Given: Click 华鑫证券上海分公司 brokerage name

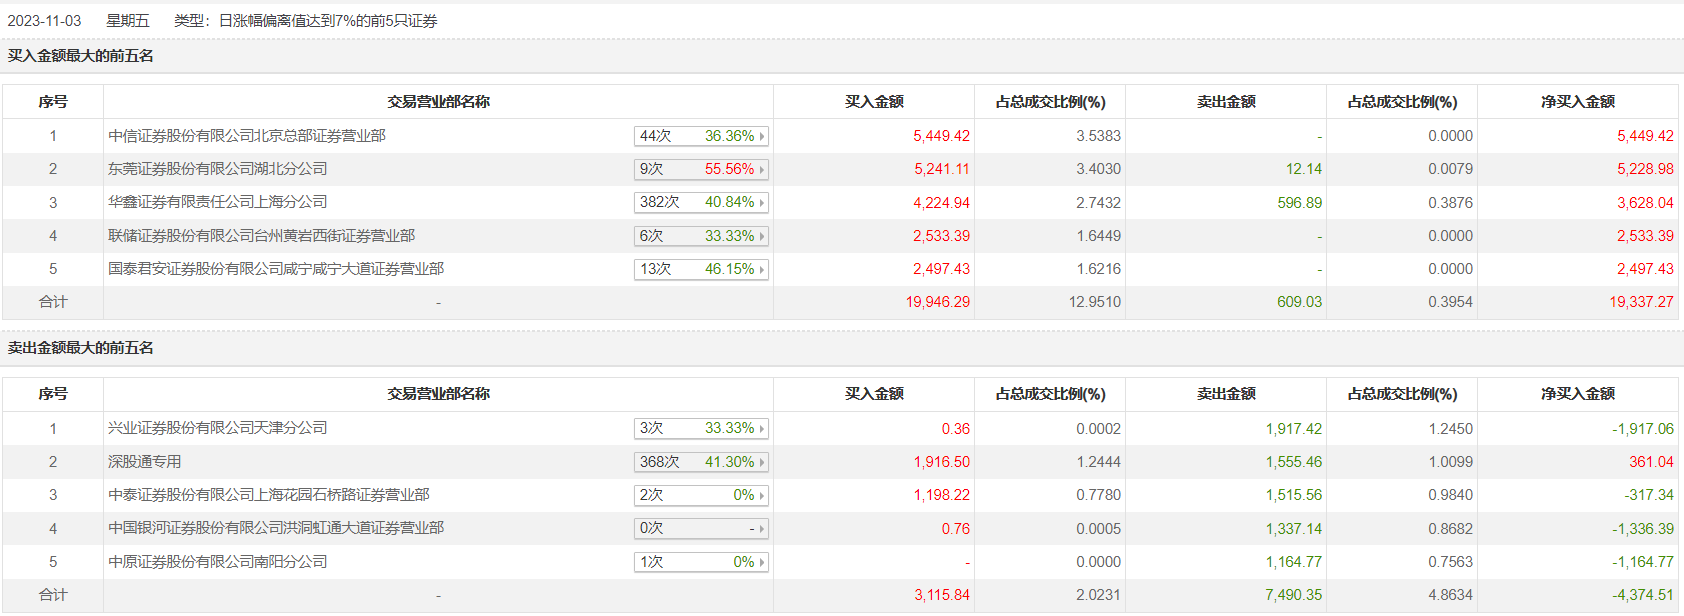Looking at the screenshot, I should (x=218, y=202).
